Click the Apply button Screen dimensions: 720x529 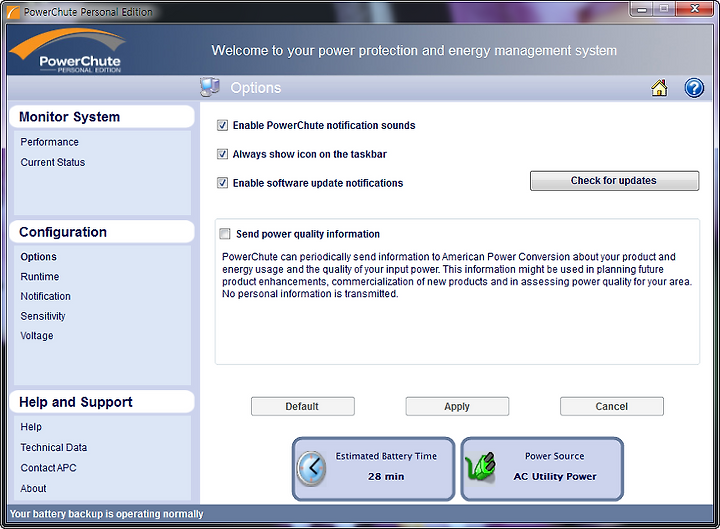point(457,406)
